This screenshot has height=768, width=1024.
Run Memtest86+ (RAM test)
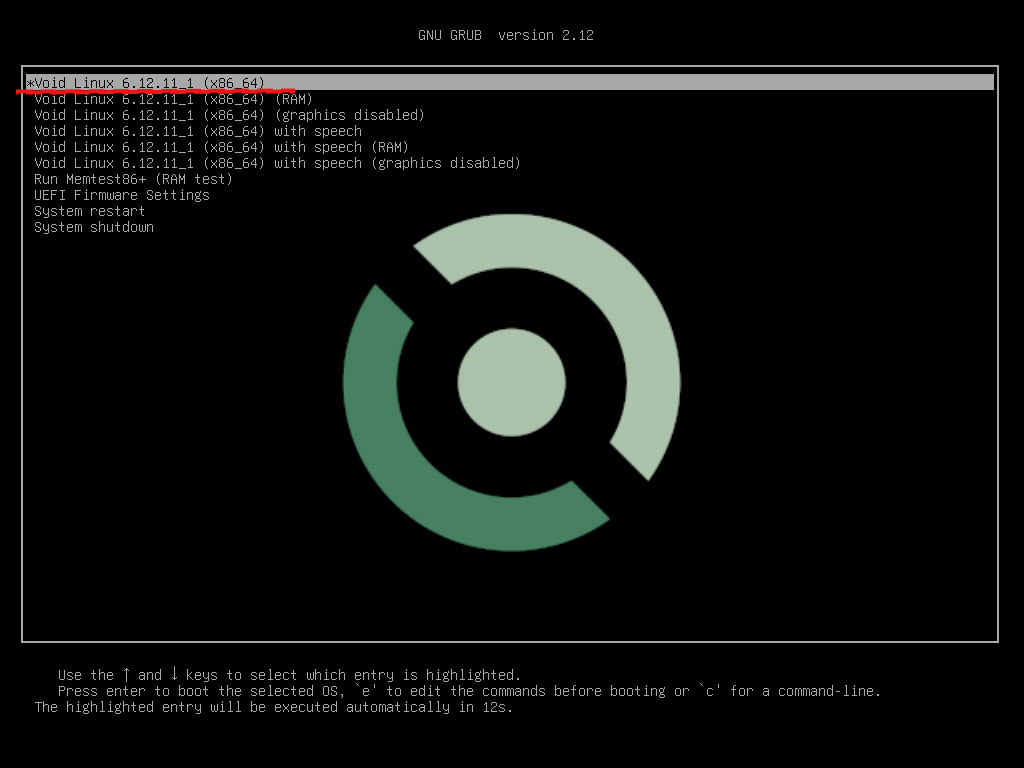133,179
